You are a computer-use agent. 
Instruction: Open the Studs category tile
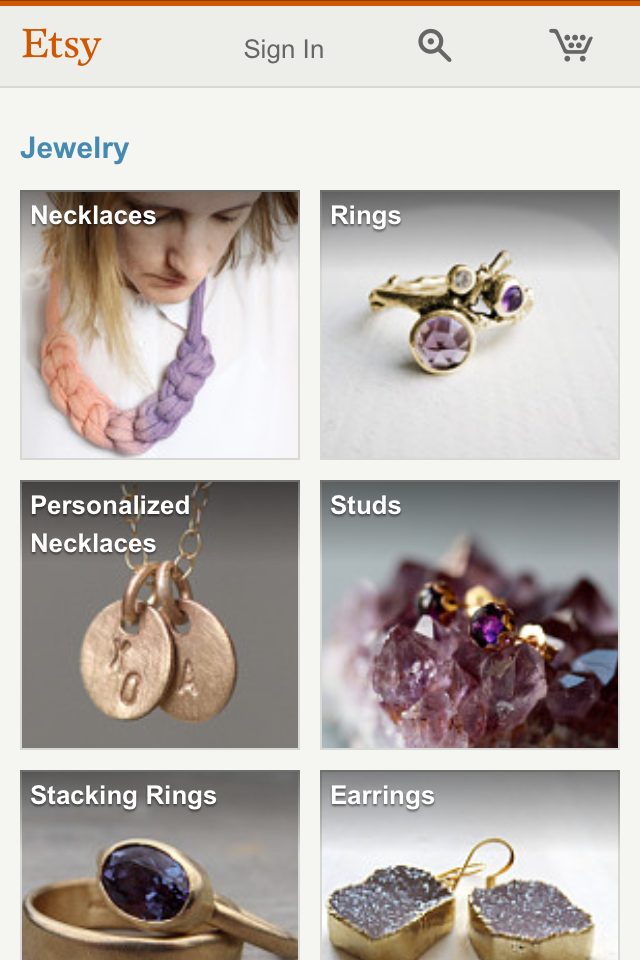[470, 615]
